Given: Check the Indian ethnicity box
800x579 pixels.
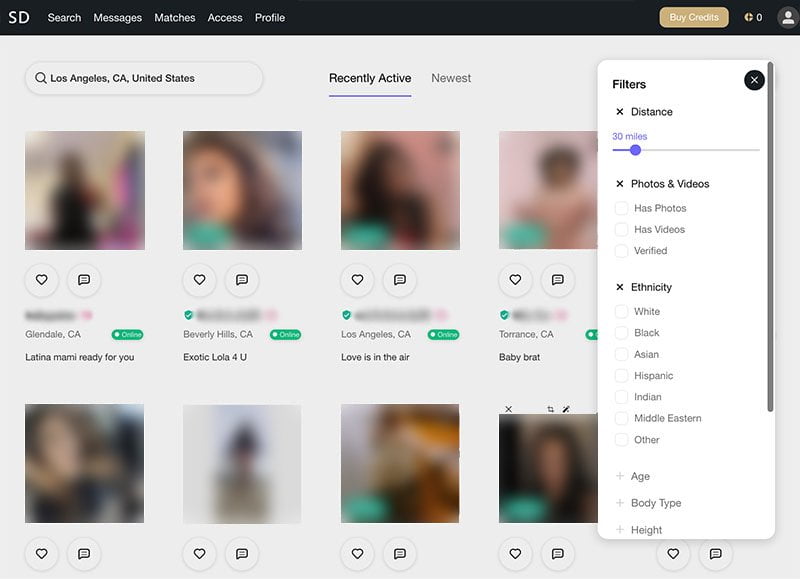Looking at the screenshot, I should (621, 397).
